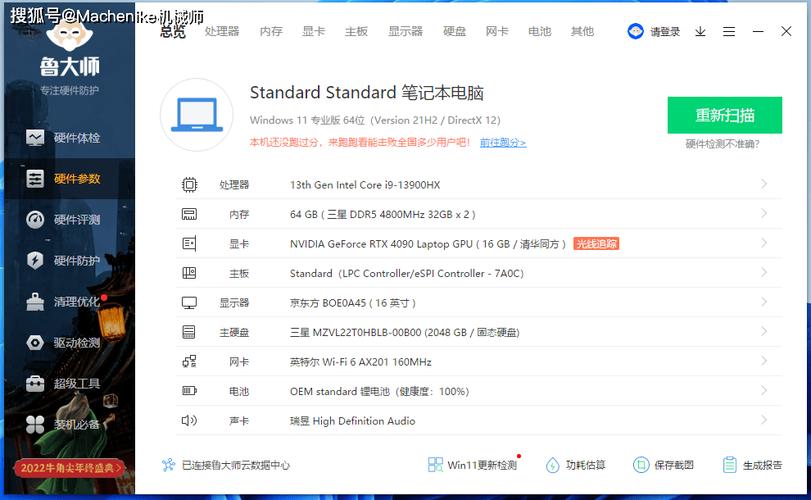Click the 生成报告 clipboard icon

(729, 465)
